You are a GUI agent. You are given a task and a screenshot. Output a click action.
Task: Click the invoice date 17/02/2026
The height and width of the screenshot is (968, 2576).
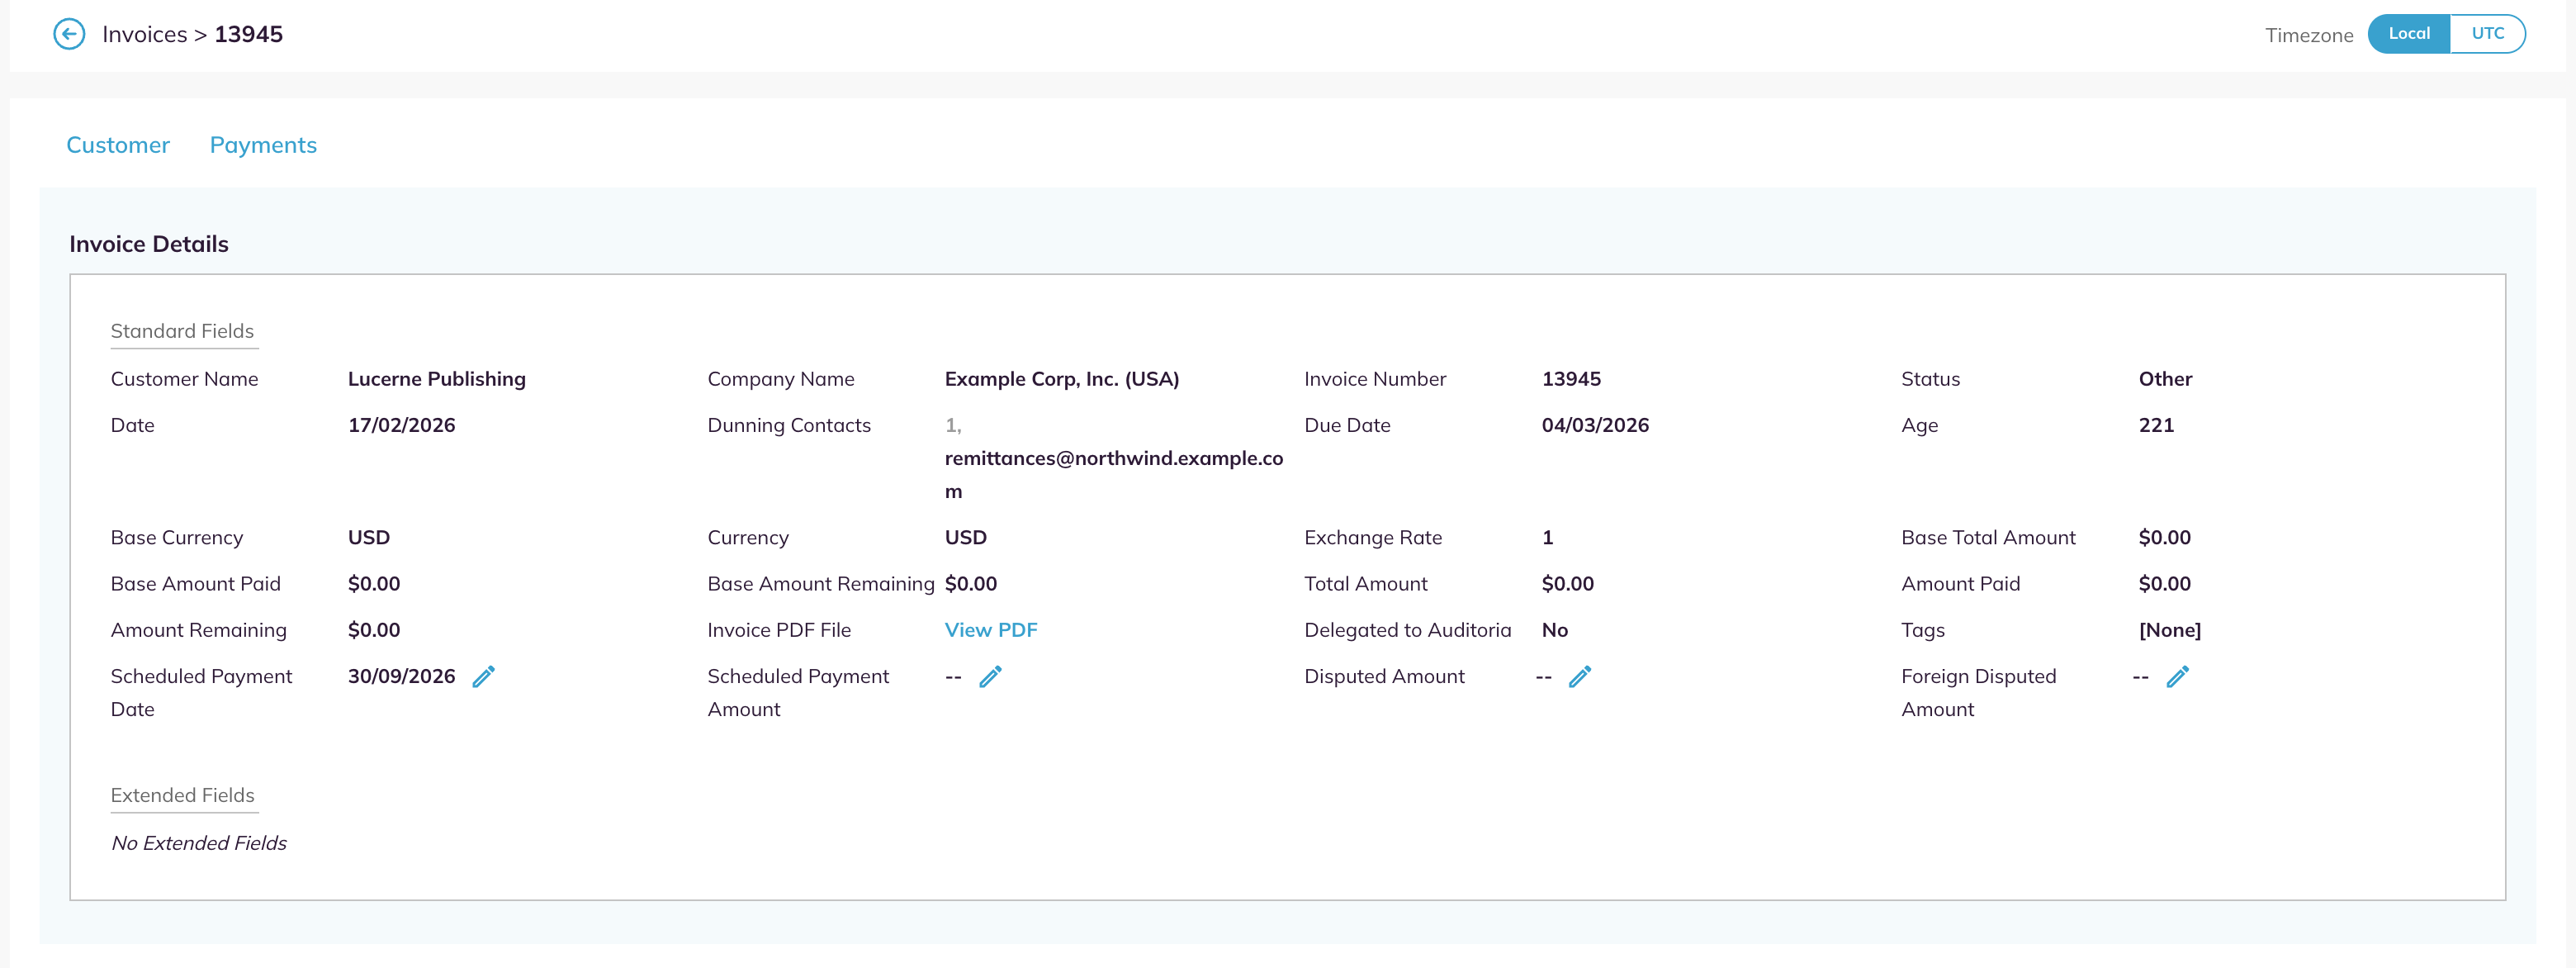(401, 425)
